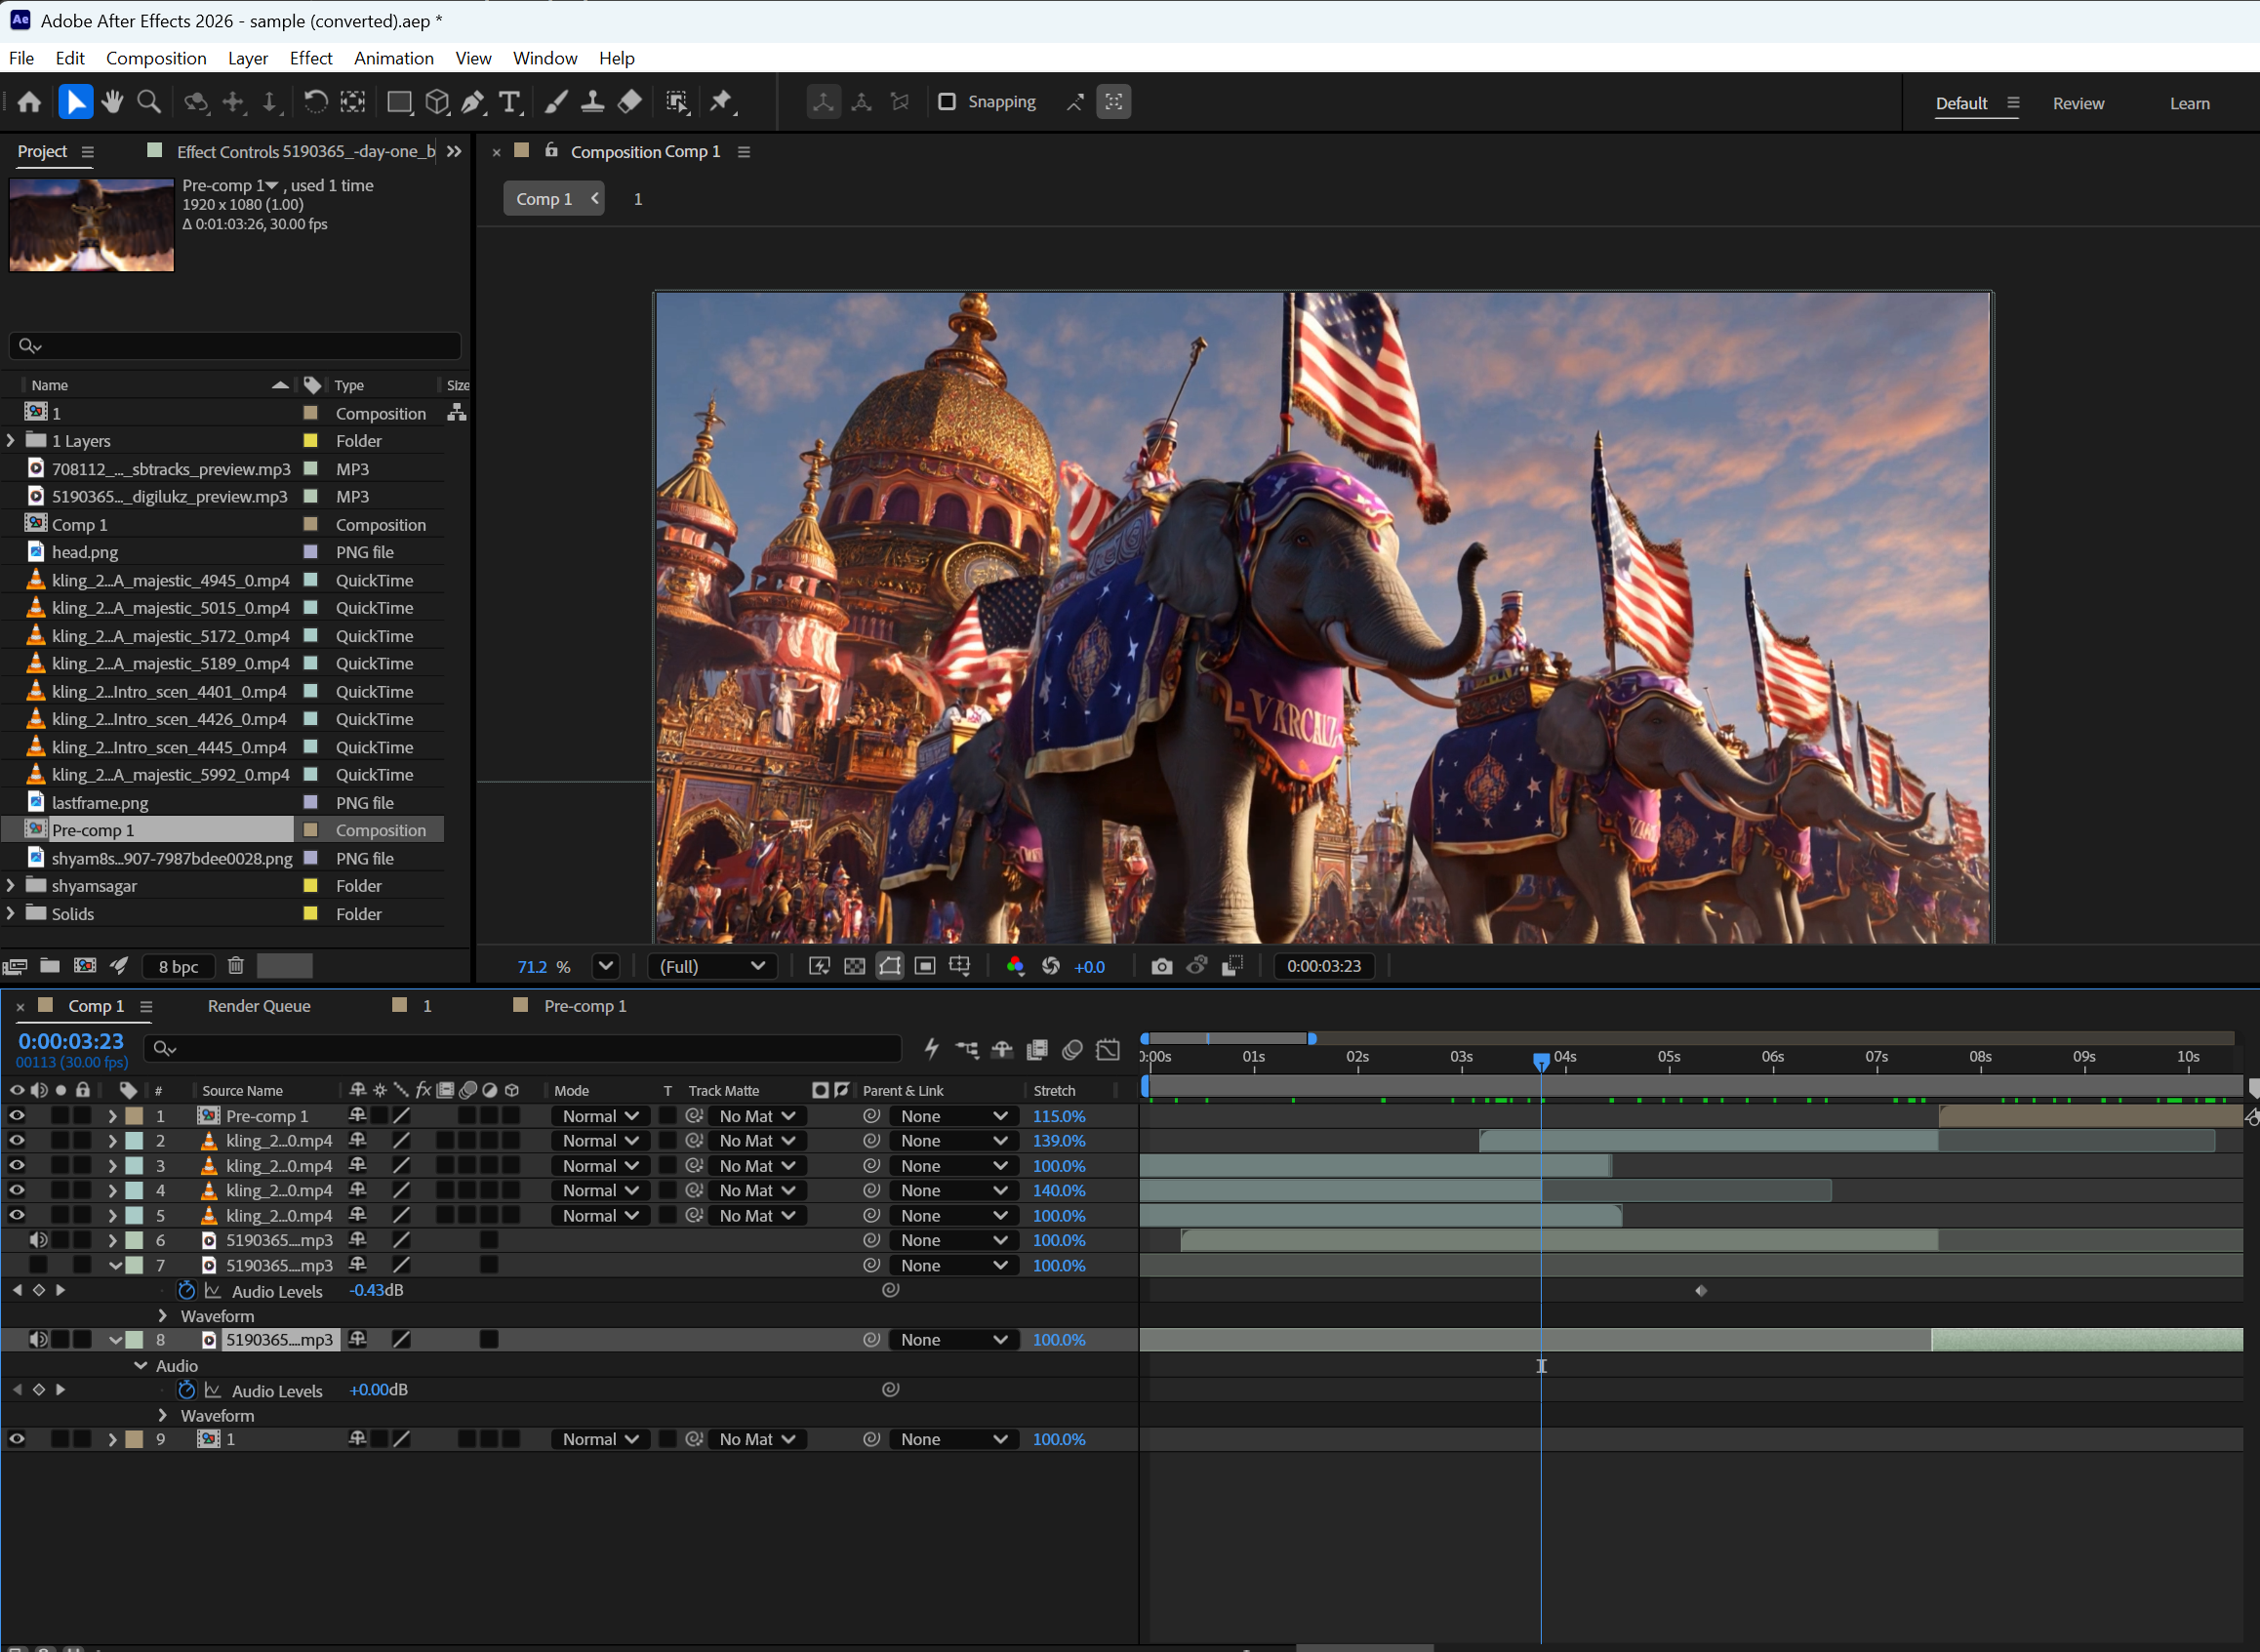Open the Animation menu
Viewport: 2260px width, 1652px height.
(x=394, y=58)
